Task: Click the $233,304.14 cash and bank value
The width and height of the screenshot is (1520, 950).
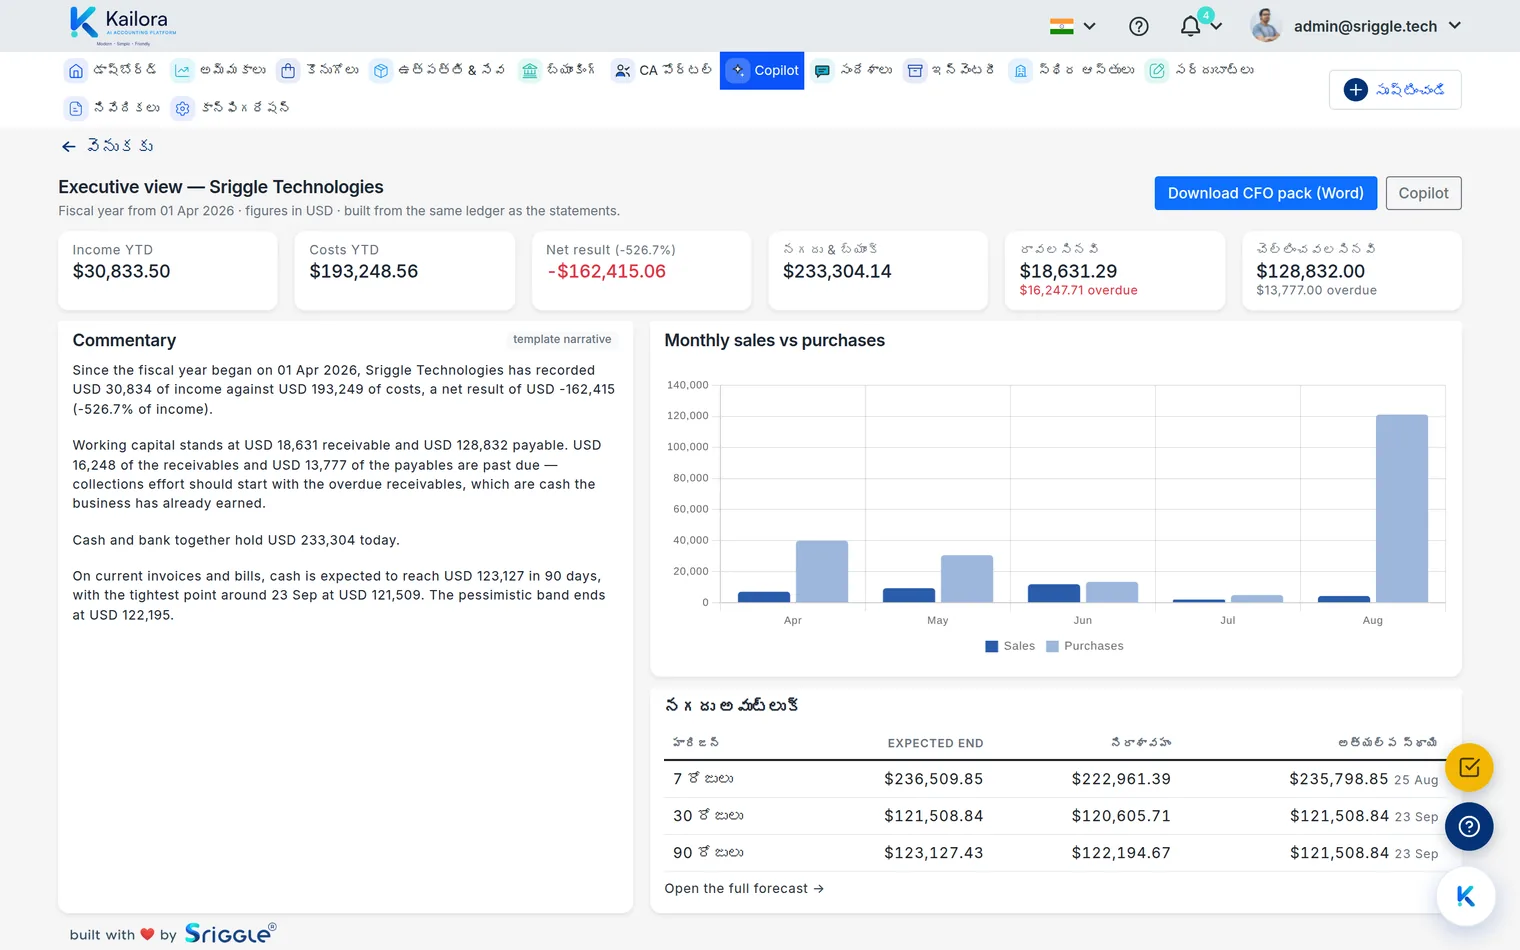Action: pyautogui.click(x=837, y=272)
